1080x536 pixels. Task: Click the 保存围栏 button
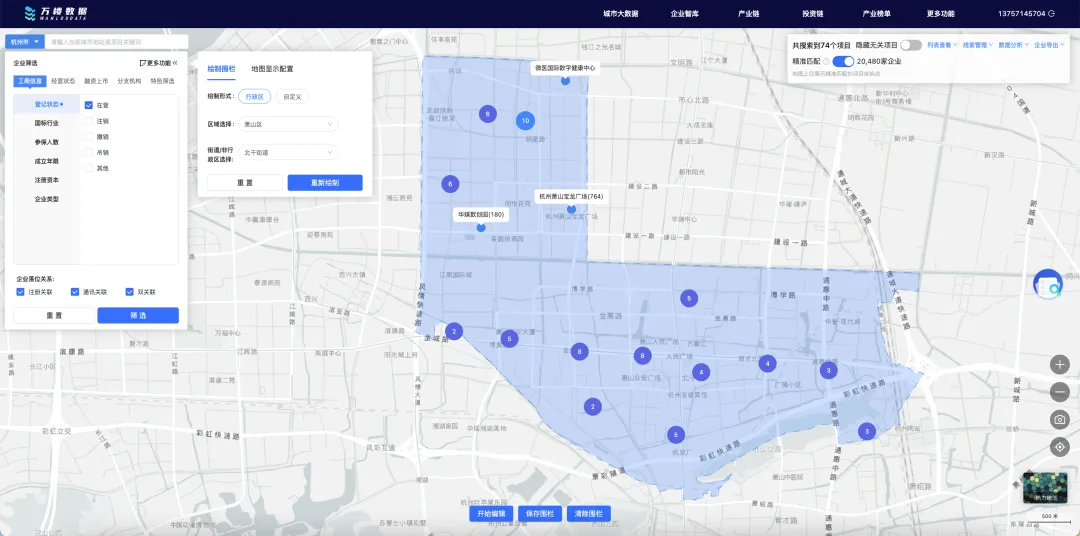(x=539, y=514)
